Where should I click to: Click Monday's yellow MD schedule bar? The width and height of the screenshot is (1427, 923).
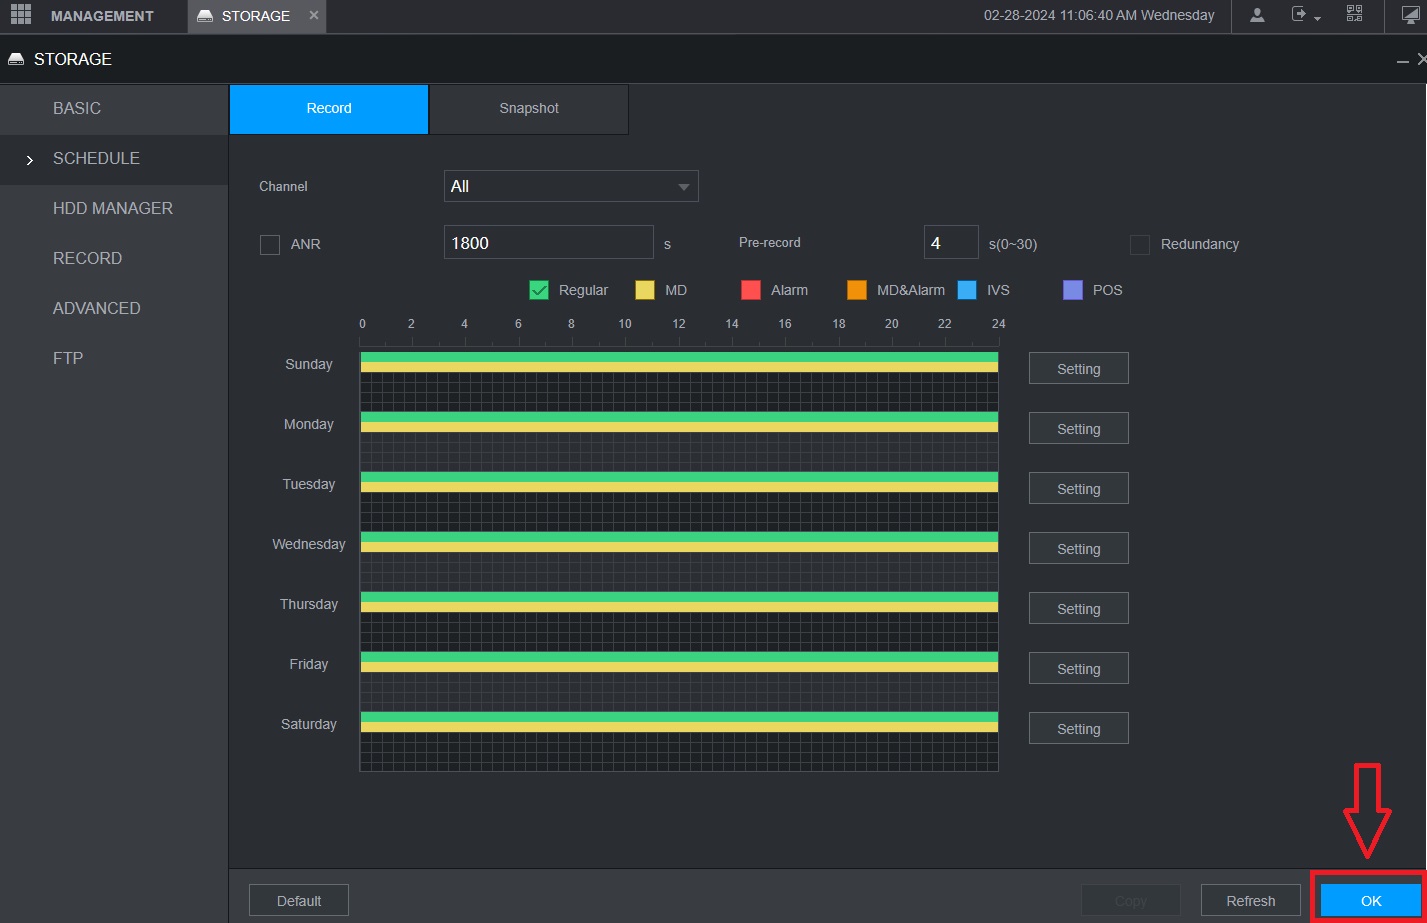click(679, 427)
